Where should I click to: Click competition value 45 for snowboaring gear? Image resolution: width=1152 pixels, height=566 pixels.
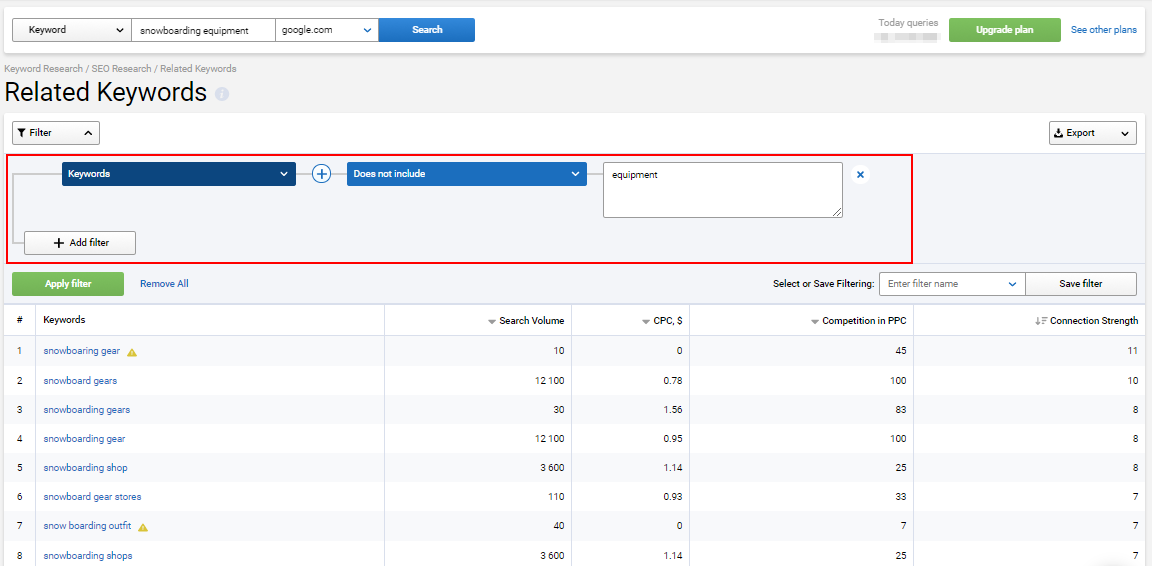pos(900,351)
